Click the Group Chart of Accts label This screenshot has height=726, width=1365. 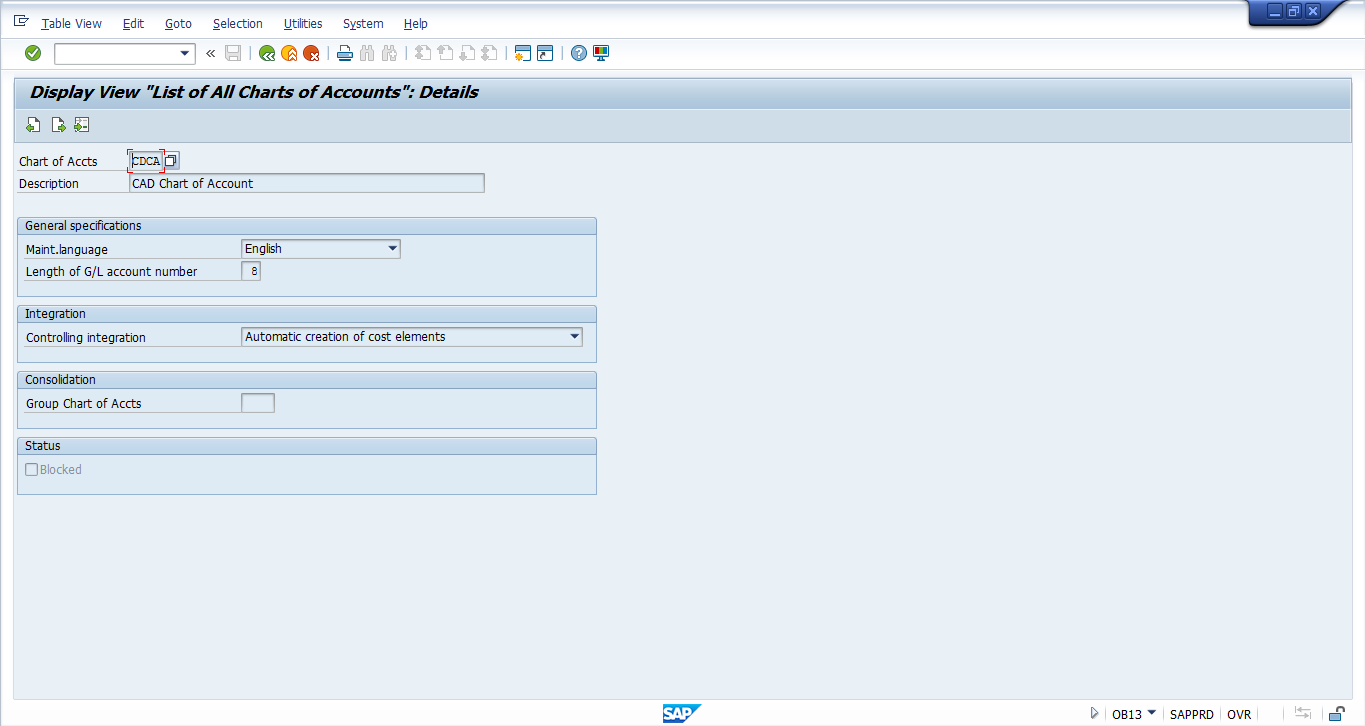(84, 403)
